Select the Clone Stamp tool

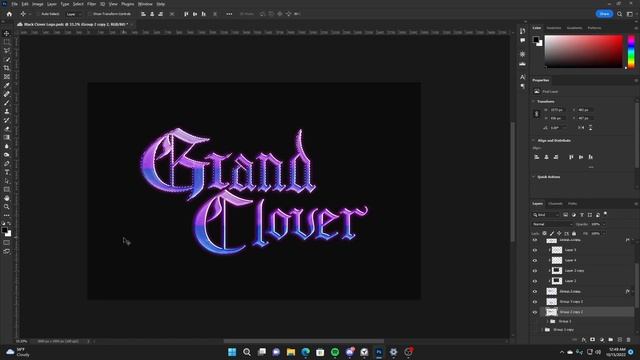coord(7,111)
